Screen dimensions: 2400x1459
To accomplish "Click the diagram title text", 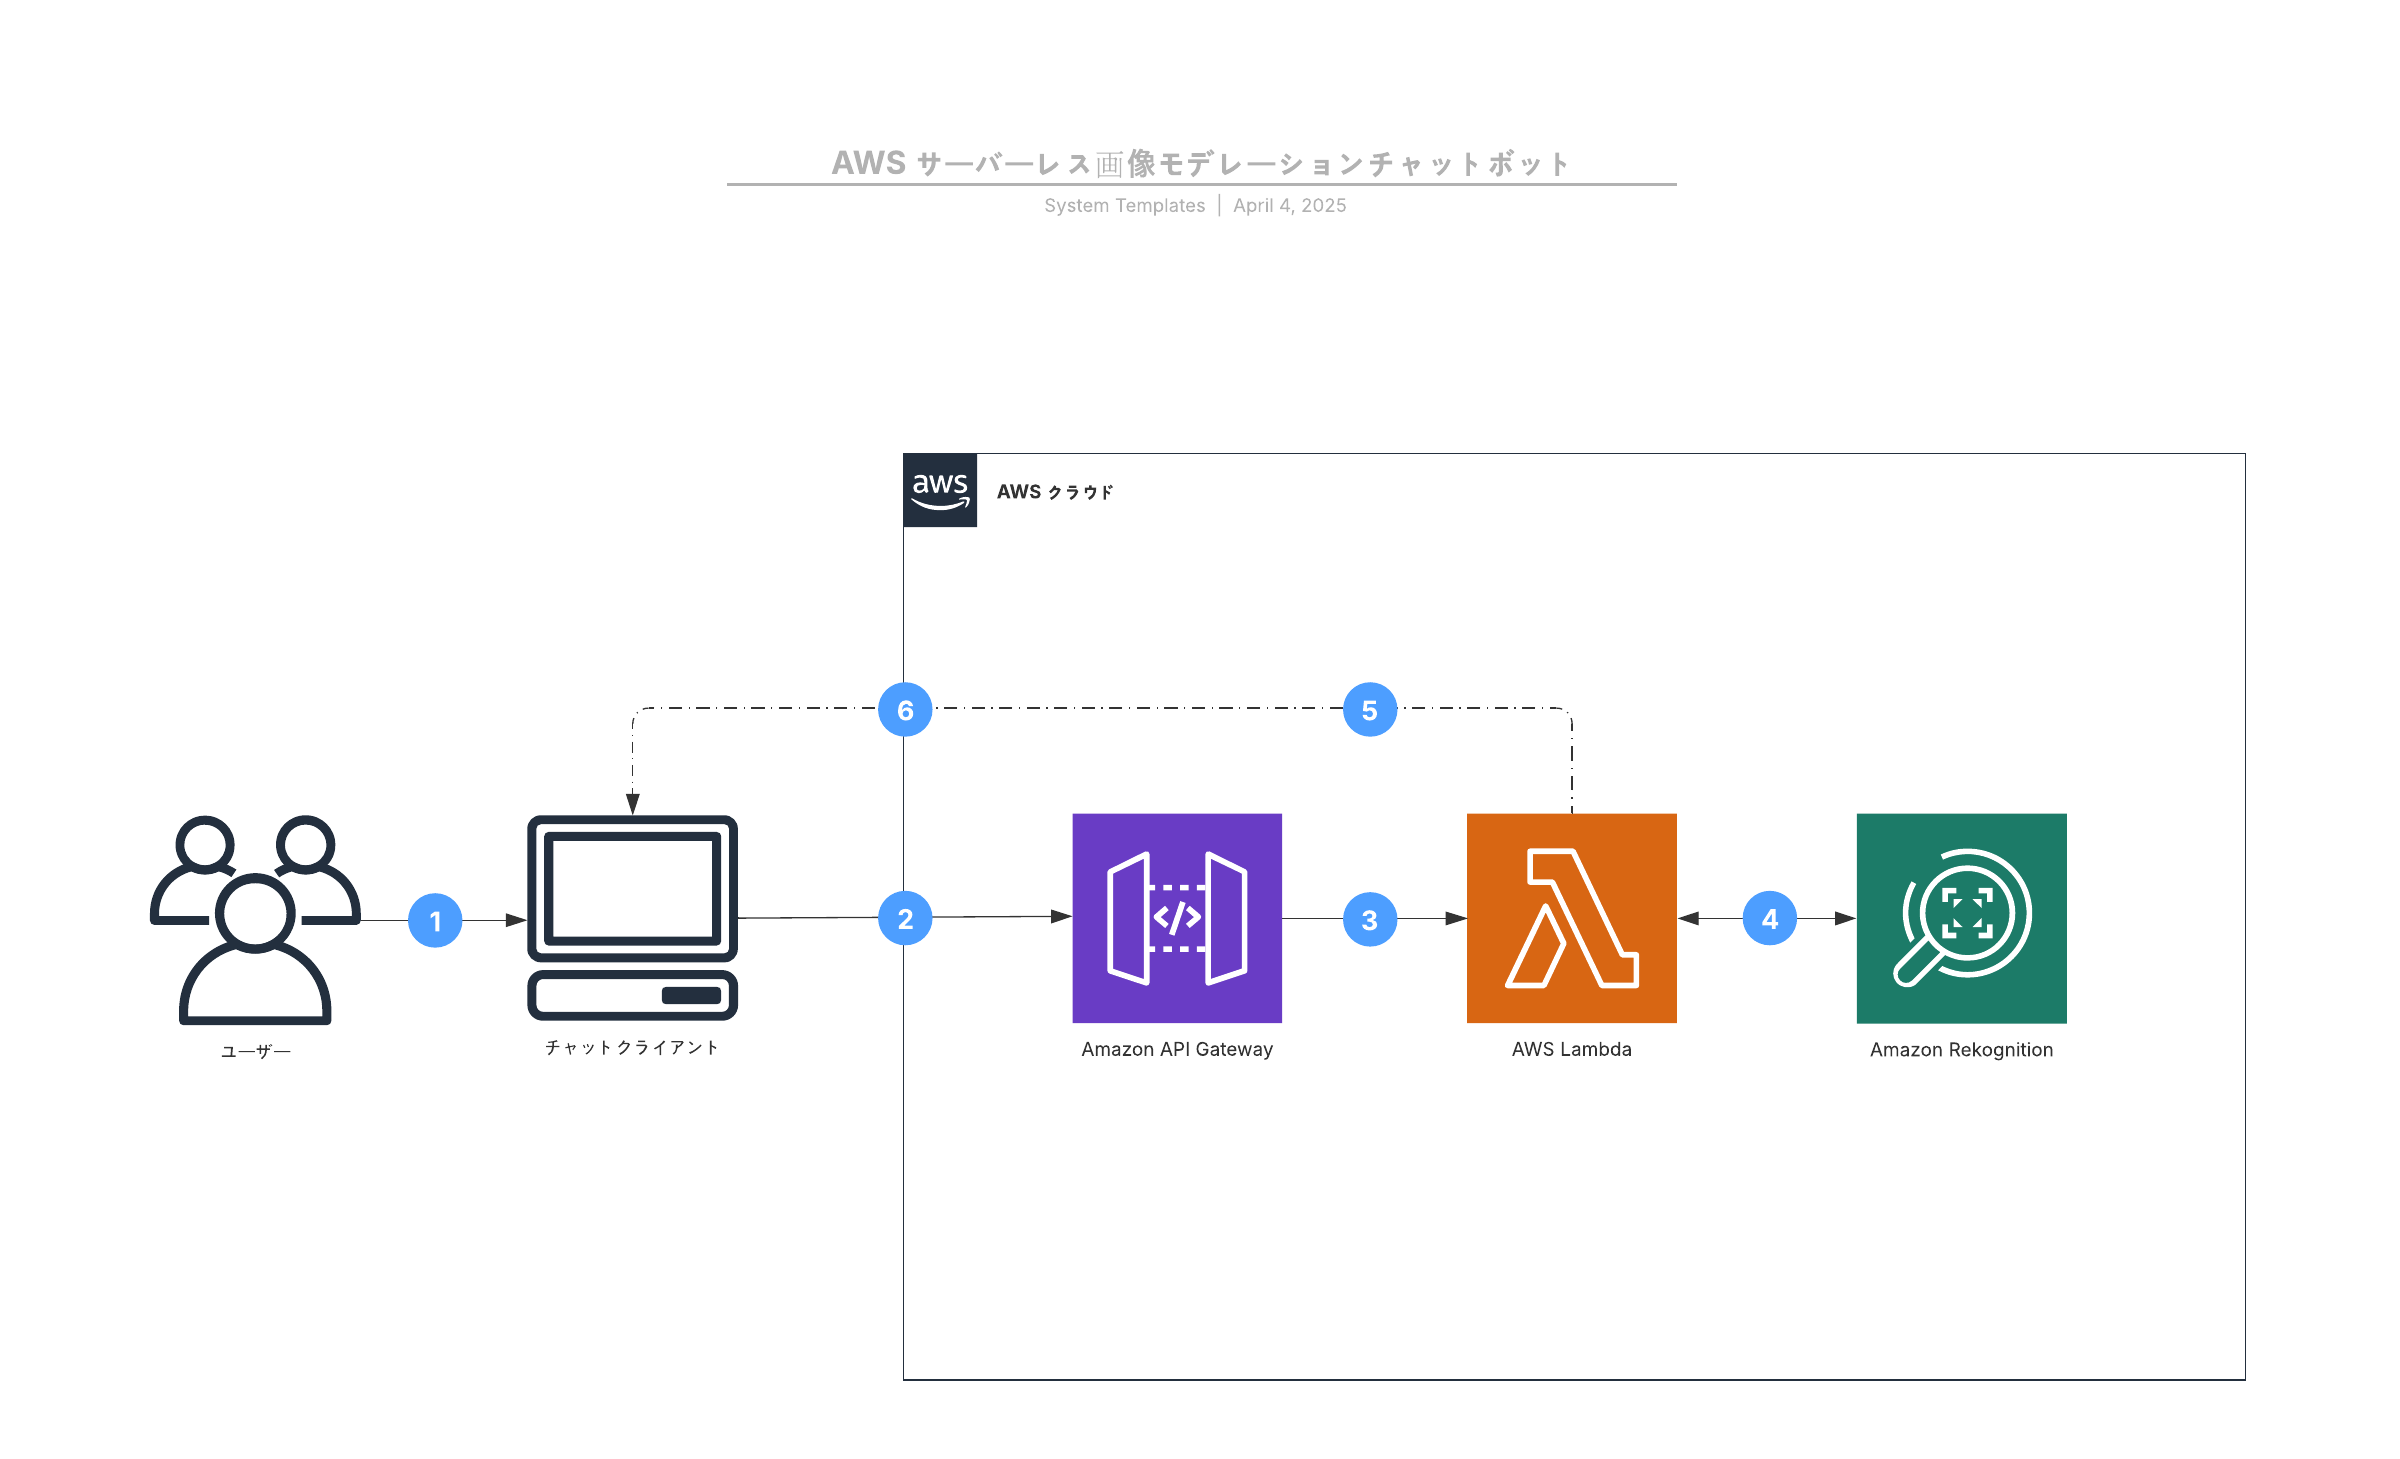I will pyautogui.click(x=1201, y=163).
